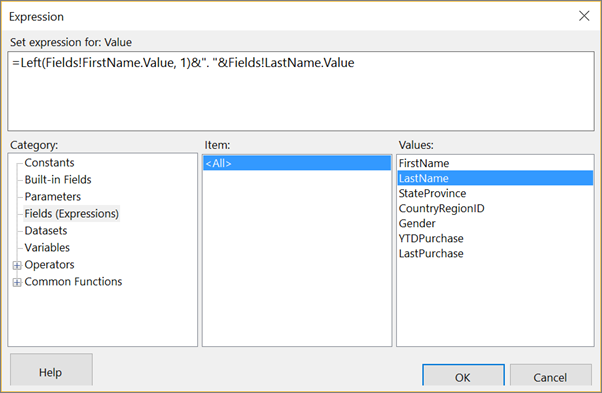Select the YTDPurchase value
Viewport: 602px width, 393px height.
pos(495,238)
